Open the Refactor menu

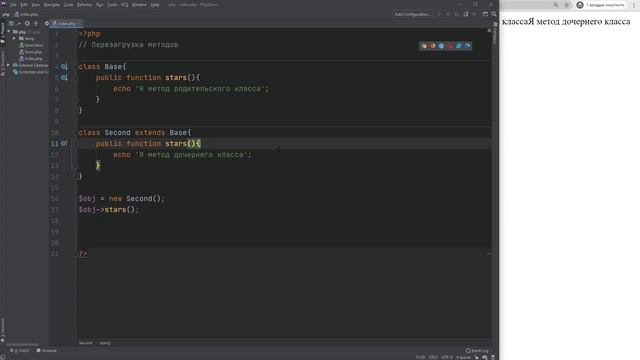pyautogui.click(x=84, y=5)
